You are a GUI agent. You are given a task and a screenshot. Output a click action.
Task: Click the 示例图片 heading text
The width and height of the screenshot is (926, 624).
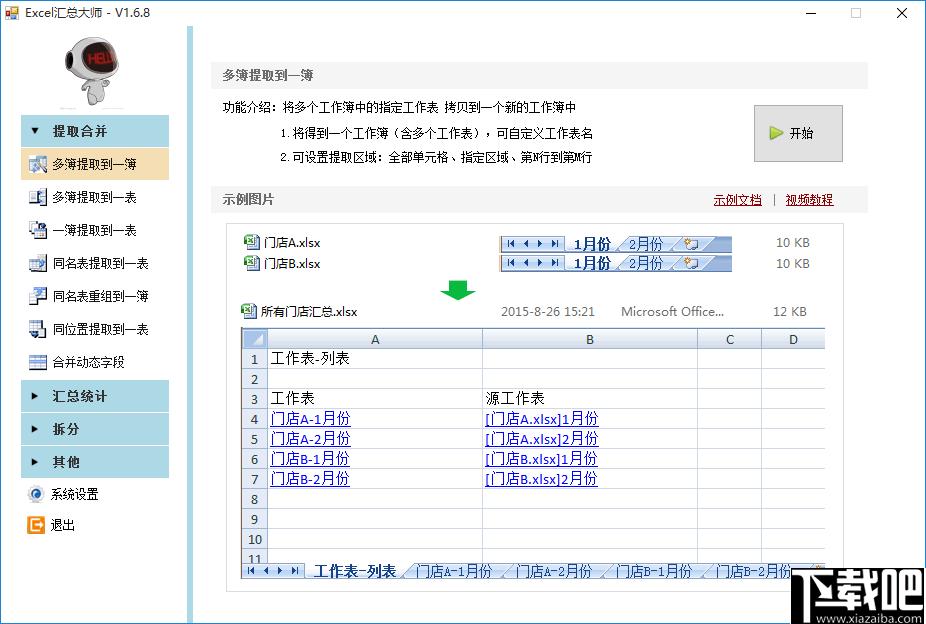click(248, 200)
